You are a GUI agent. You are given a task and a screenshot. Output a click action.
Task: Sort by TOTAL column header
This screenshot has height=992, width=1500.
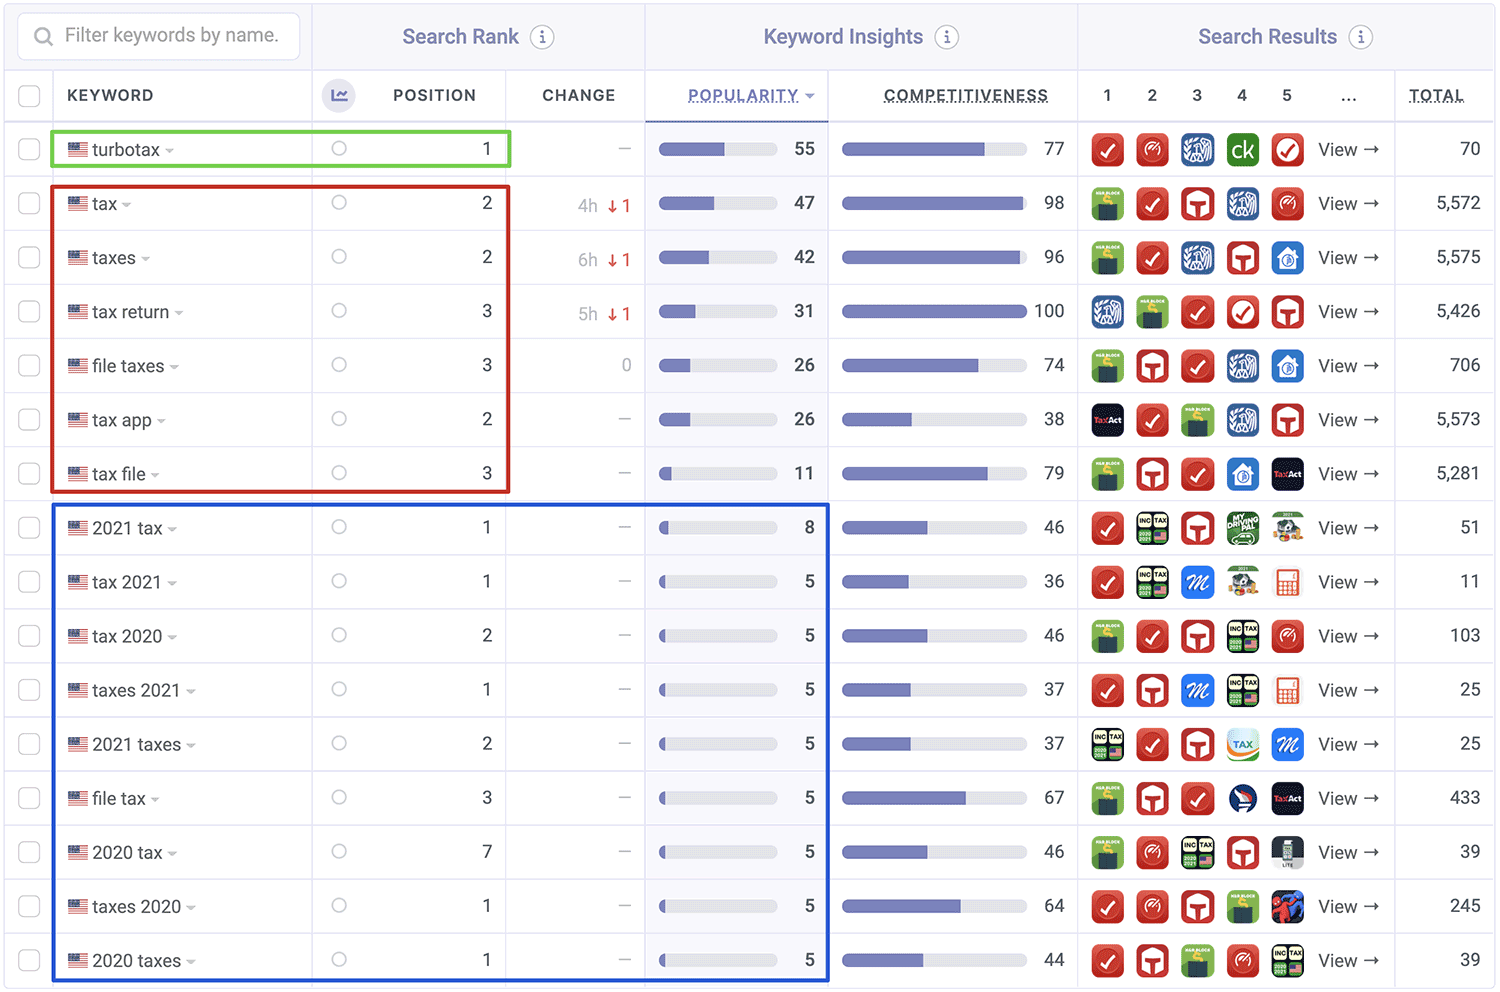1436,96
